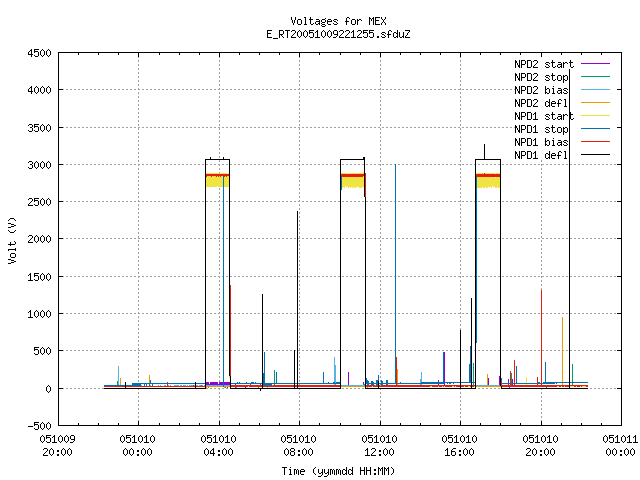Click the 3000 y-axis tick label
640x480 pixels.
pos(40,165)
